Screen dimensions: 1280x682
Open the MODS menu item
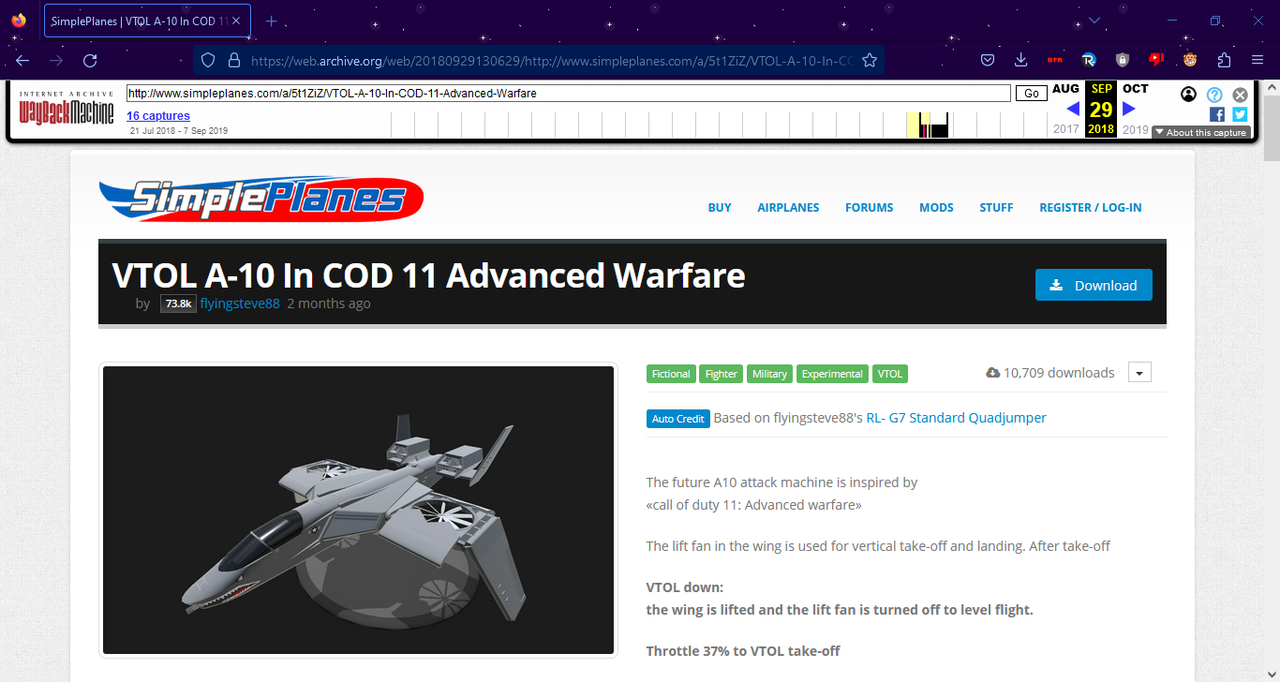936,208
